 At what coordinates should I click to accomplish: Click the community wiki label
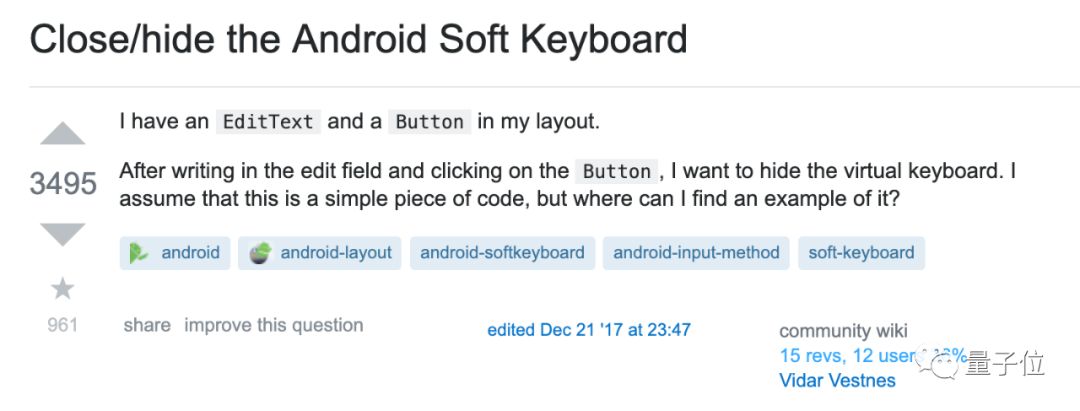point(843,331)
